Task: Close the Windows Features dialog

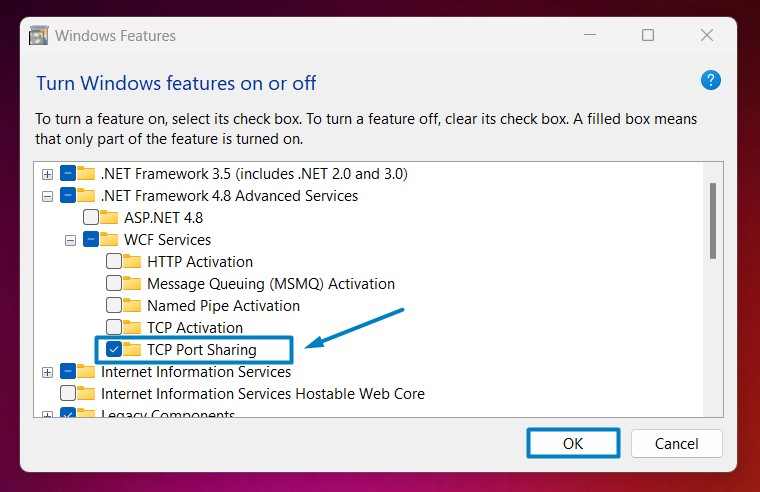Action: (707, 35)
